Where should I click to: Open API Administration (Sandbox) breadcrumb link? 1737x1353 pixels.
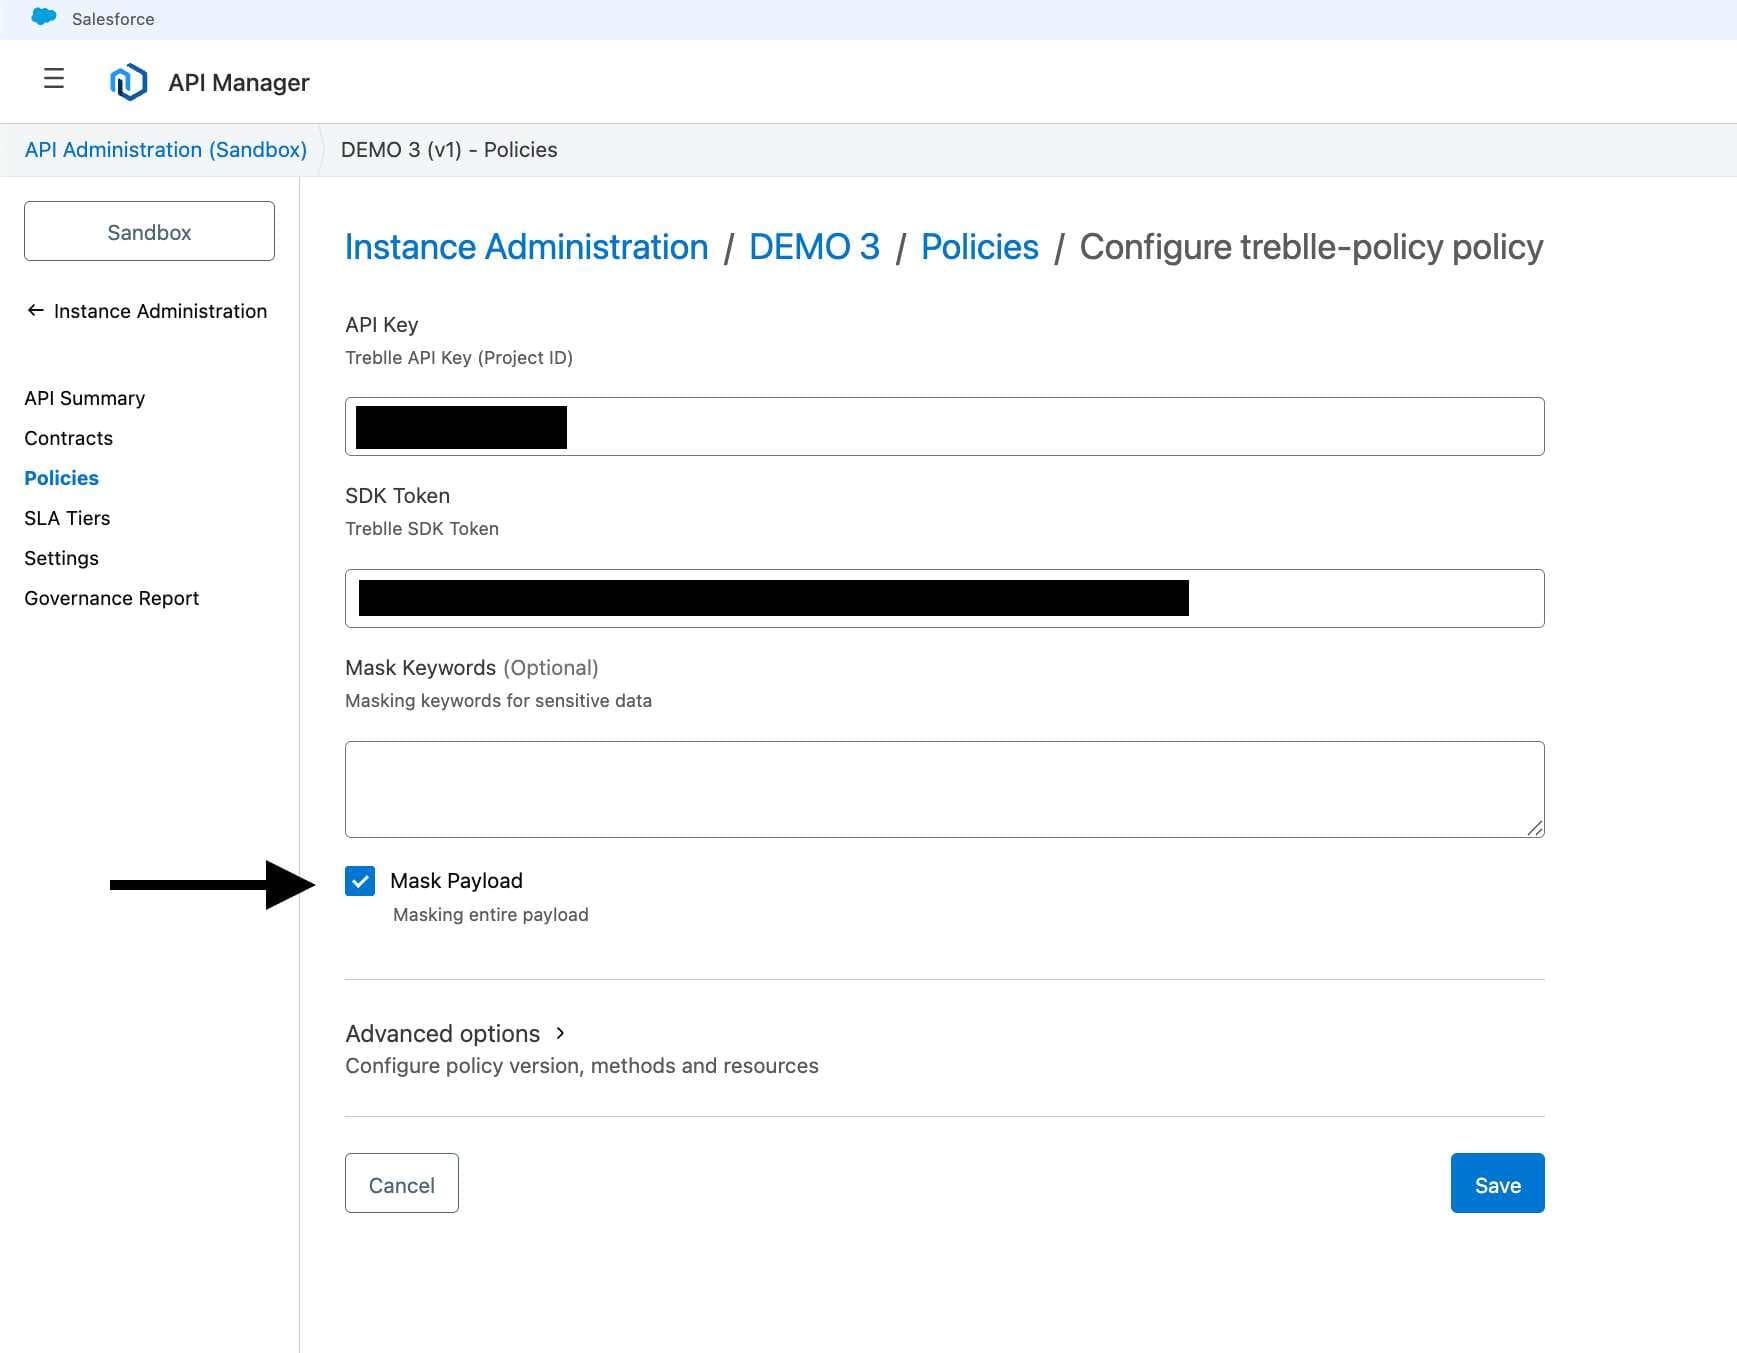166,149
